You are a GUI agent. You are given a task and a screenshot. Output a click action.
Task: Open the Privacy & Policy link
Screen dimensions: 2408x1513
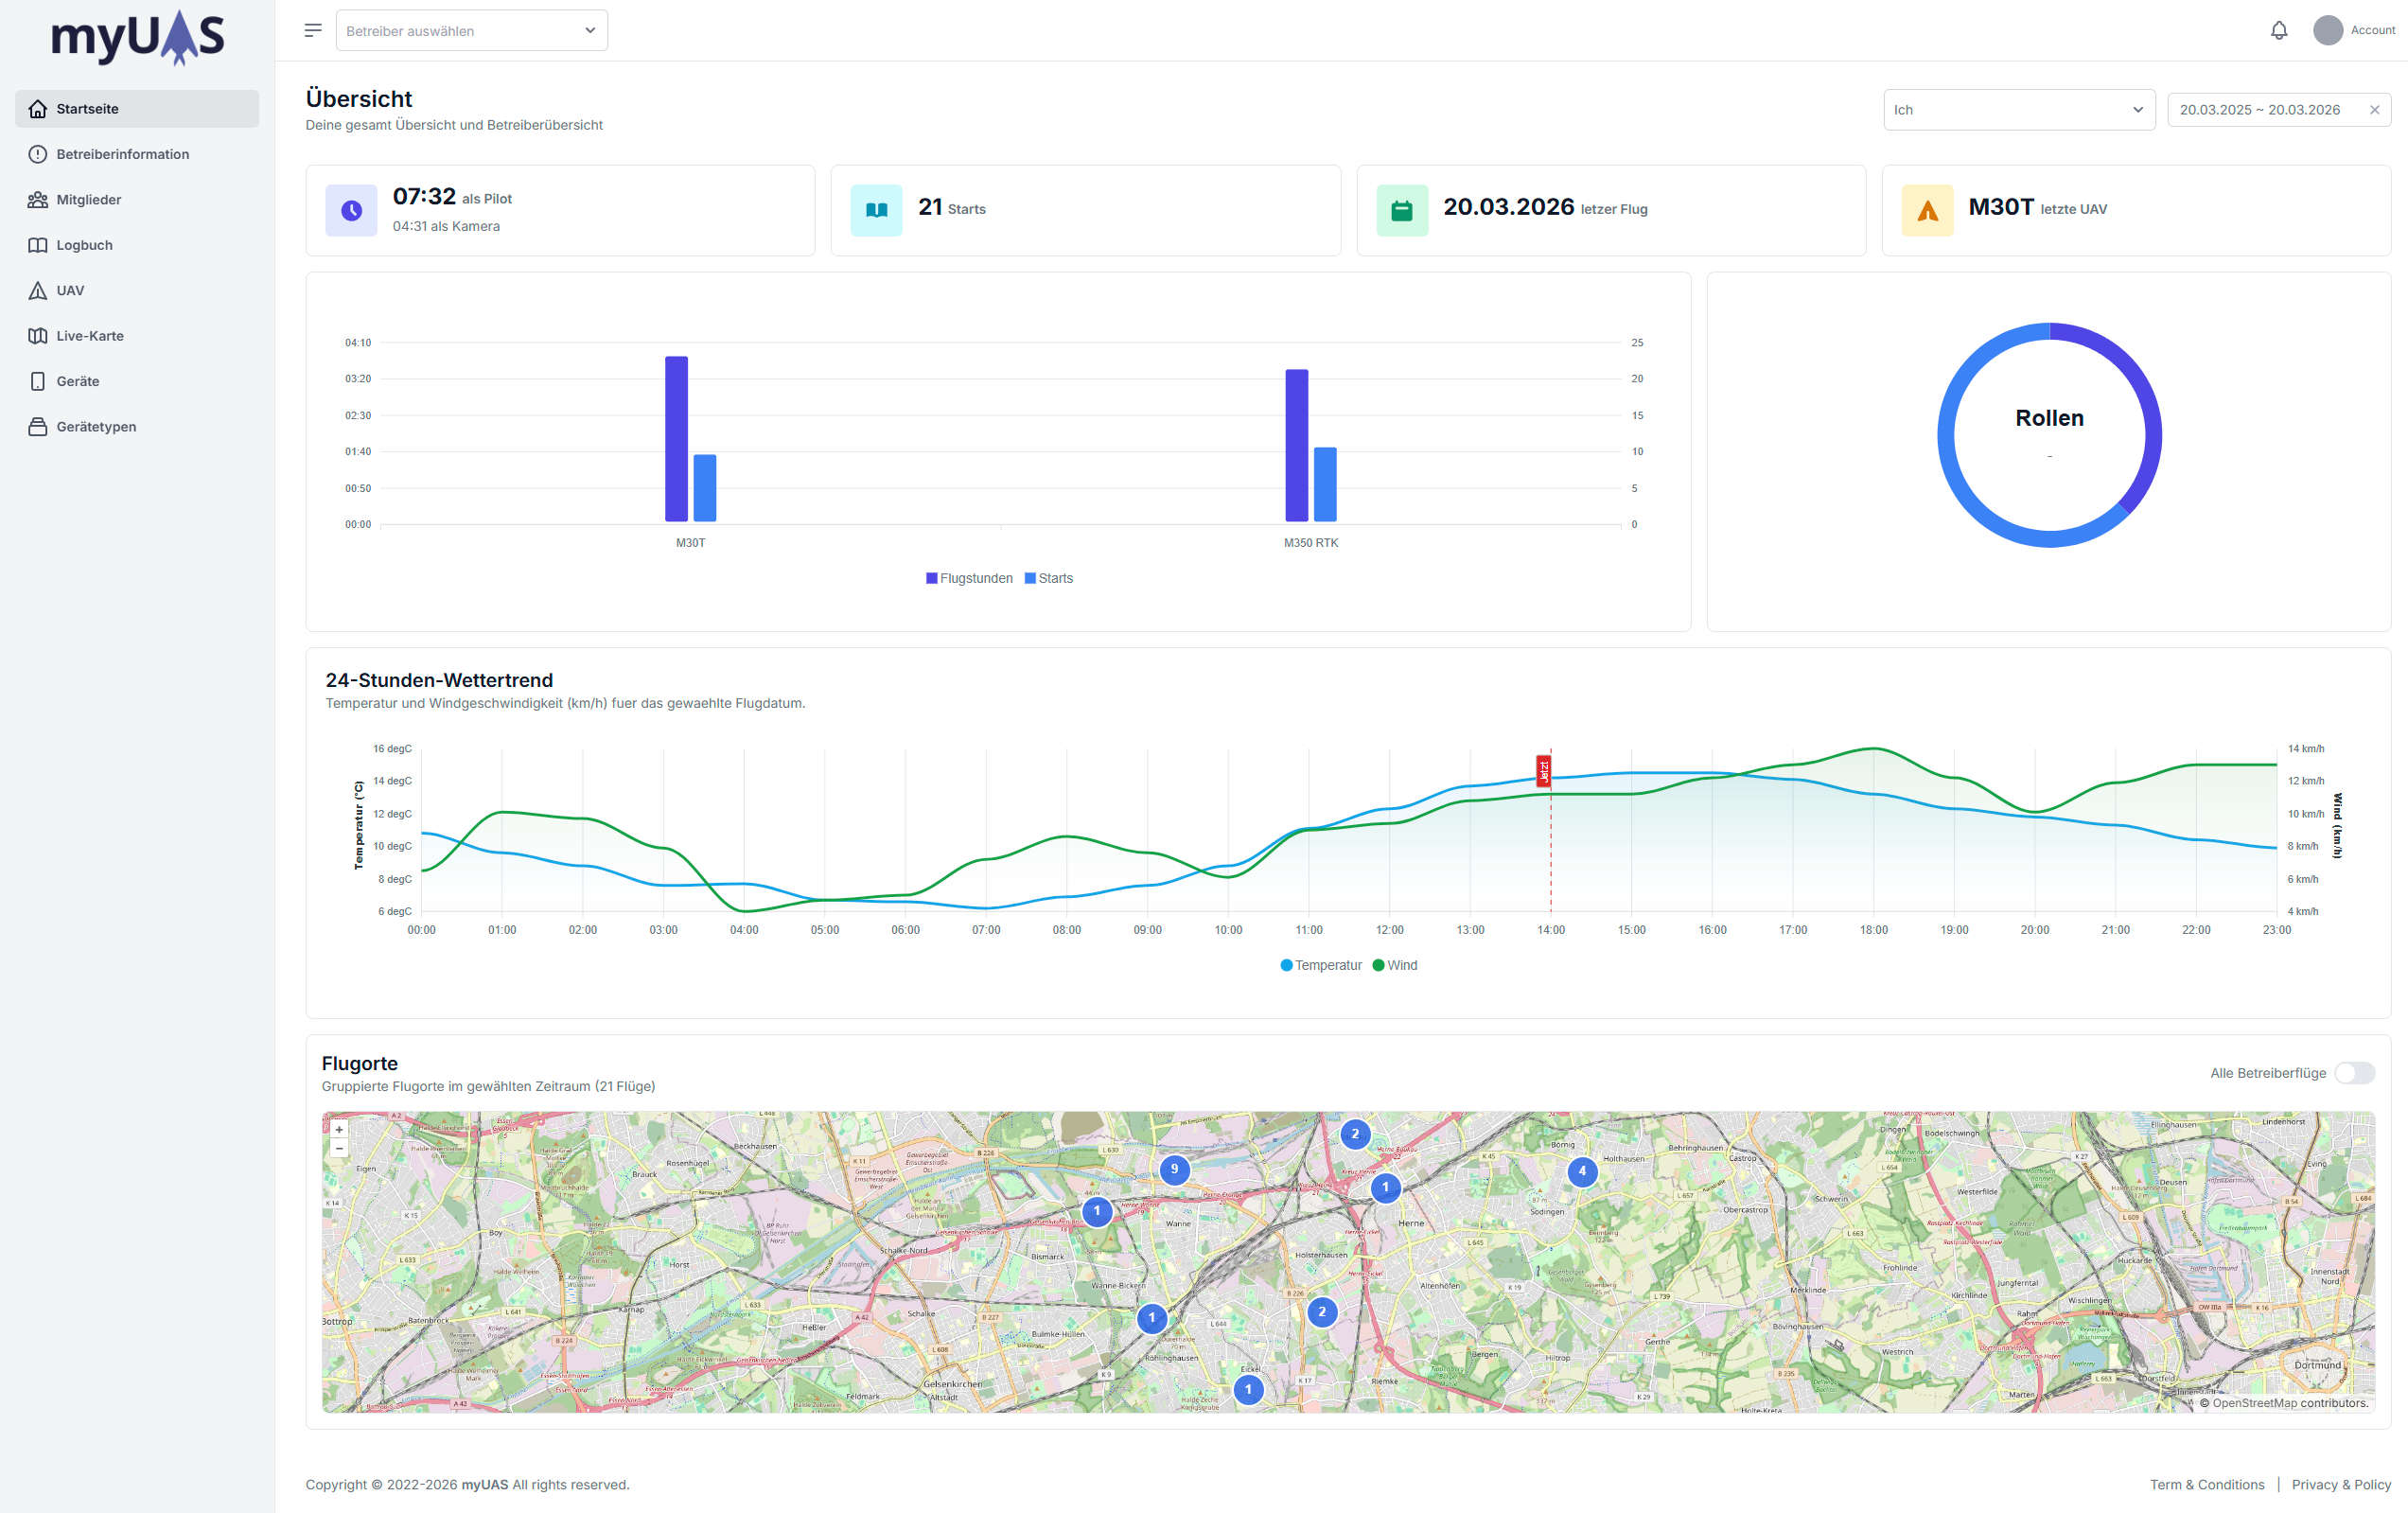2340,1484
